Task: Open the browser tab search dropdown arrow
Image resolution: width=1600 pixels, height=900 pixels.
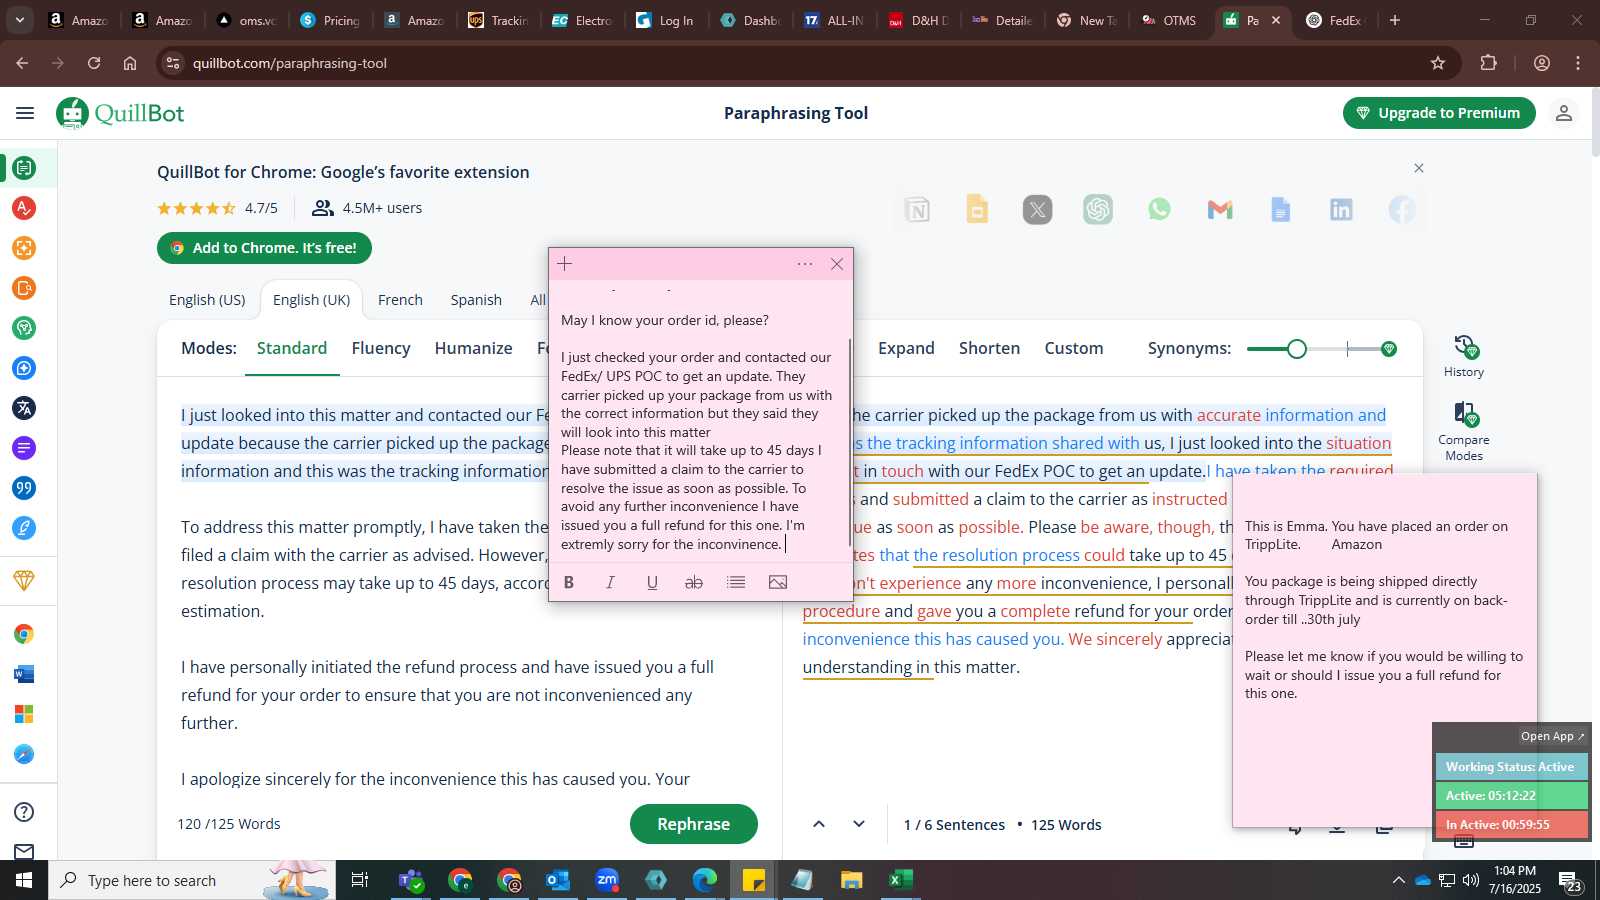Action: [20, 20]
